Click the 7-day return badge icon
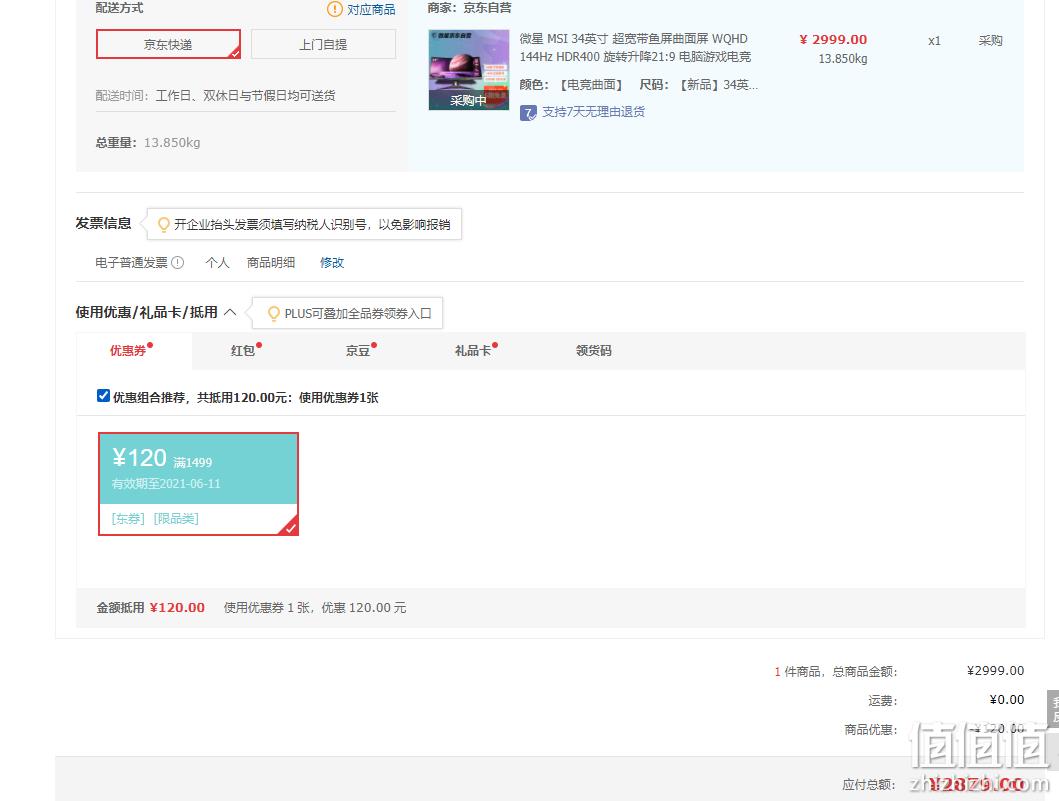The image size is (1059, 801). tap(528, 113)
